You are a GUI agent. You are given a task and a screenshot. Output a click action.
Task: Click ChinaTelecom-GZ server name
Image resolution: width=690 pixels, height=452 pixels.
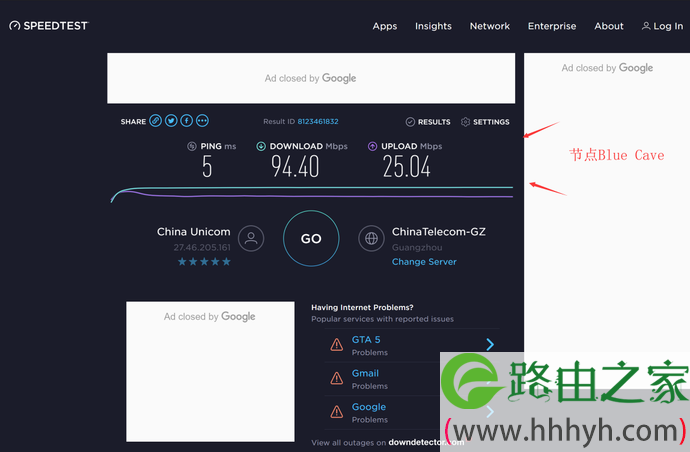pos(439,232)
